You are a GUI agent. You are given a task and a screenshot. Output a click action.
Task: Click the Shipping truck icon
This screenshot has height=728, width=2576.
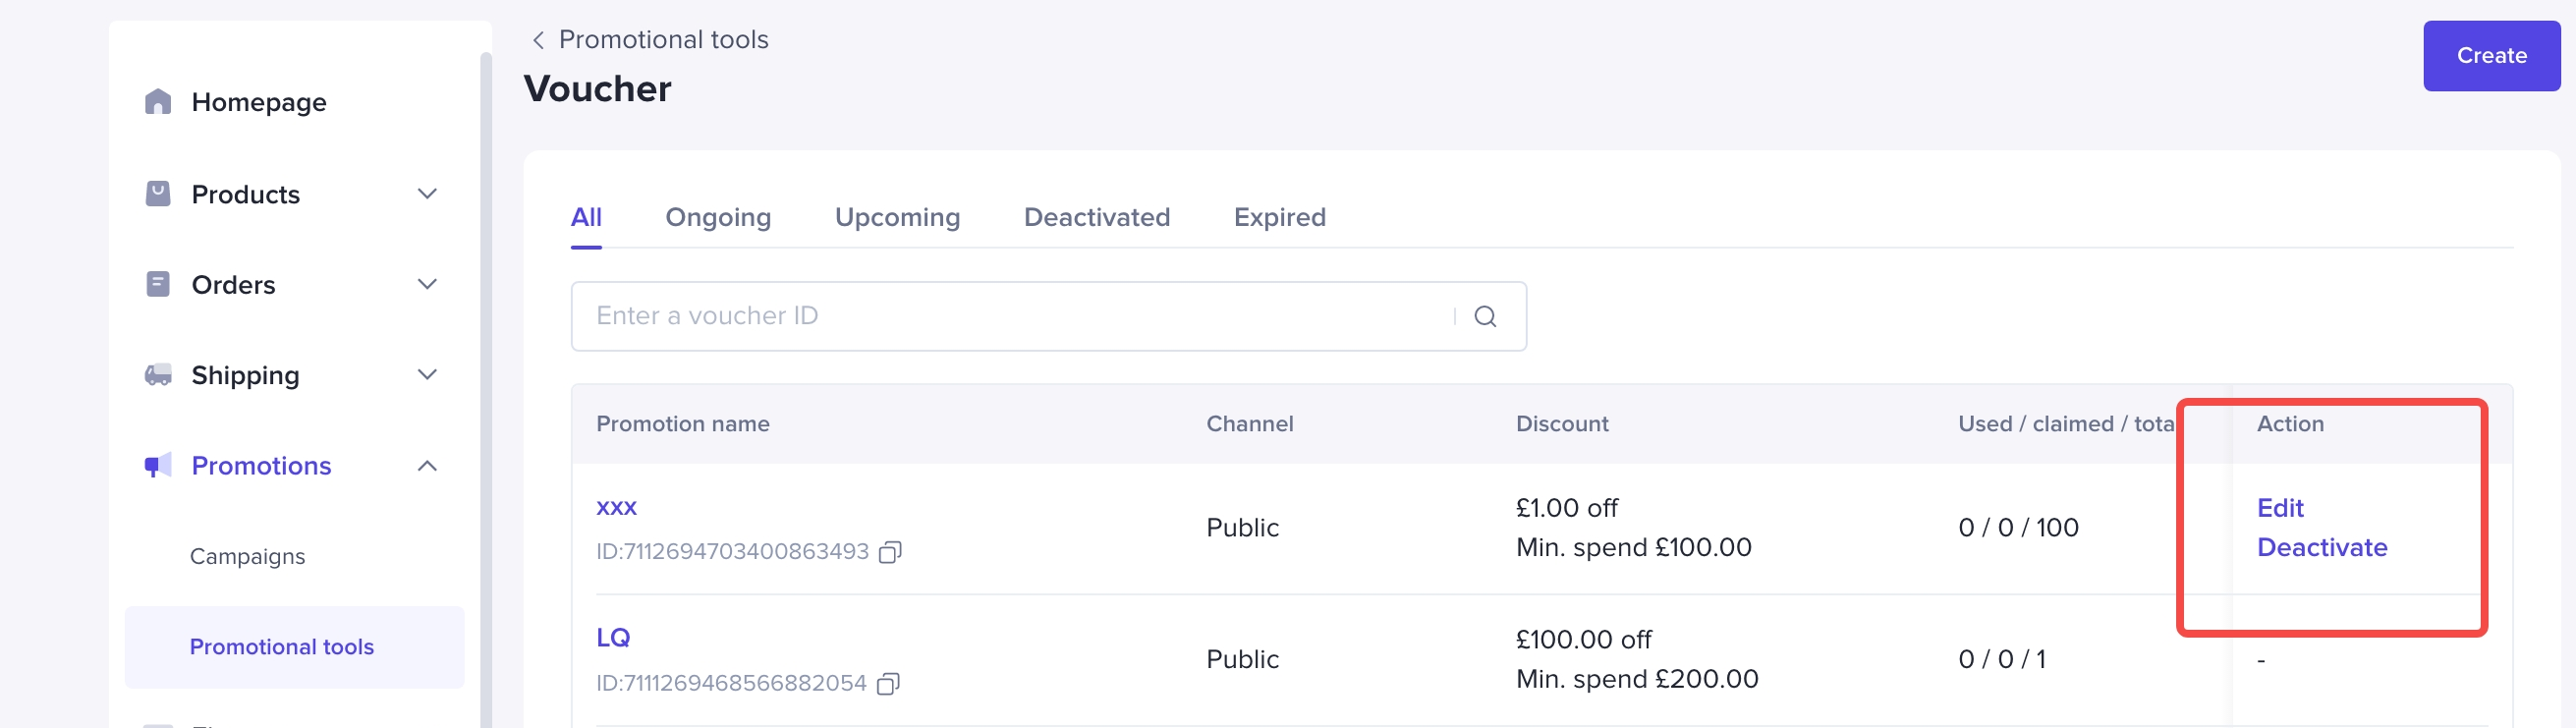[x=158, y=375]
